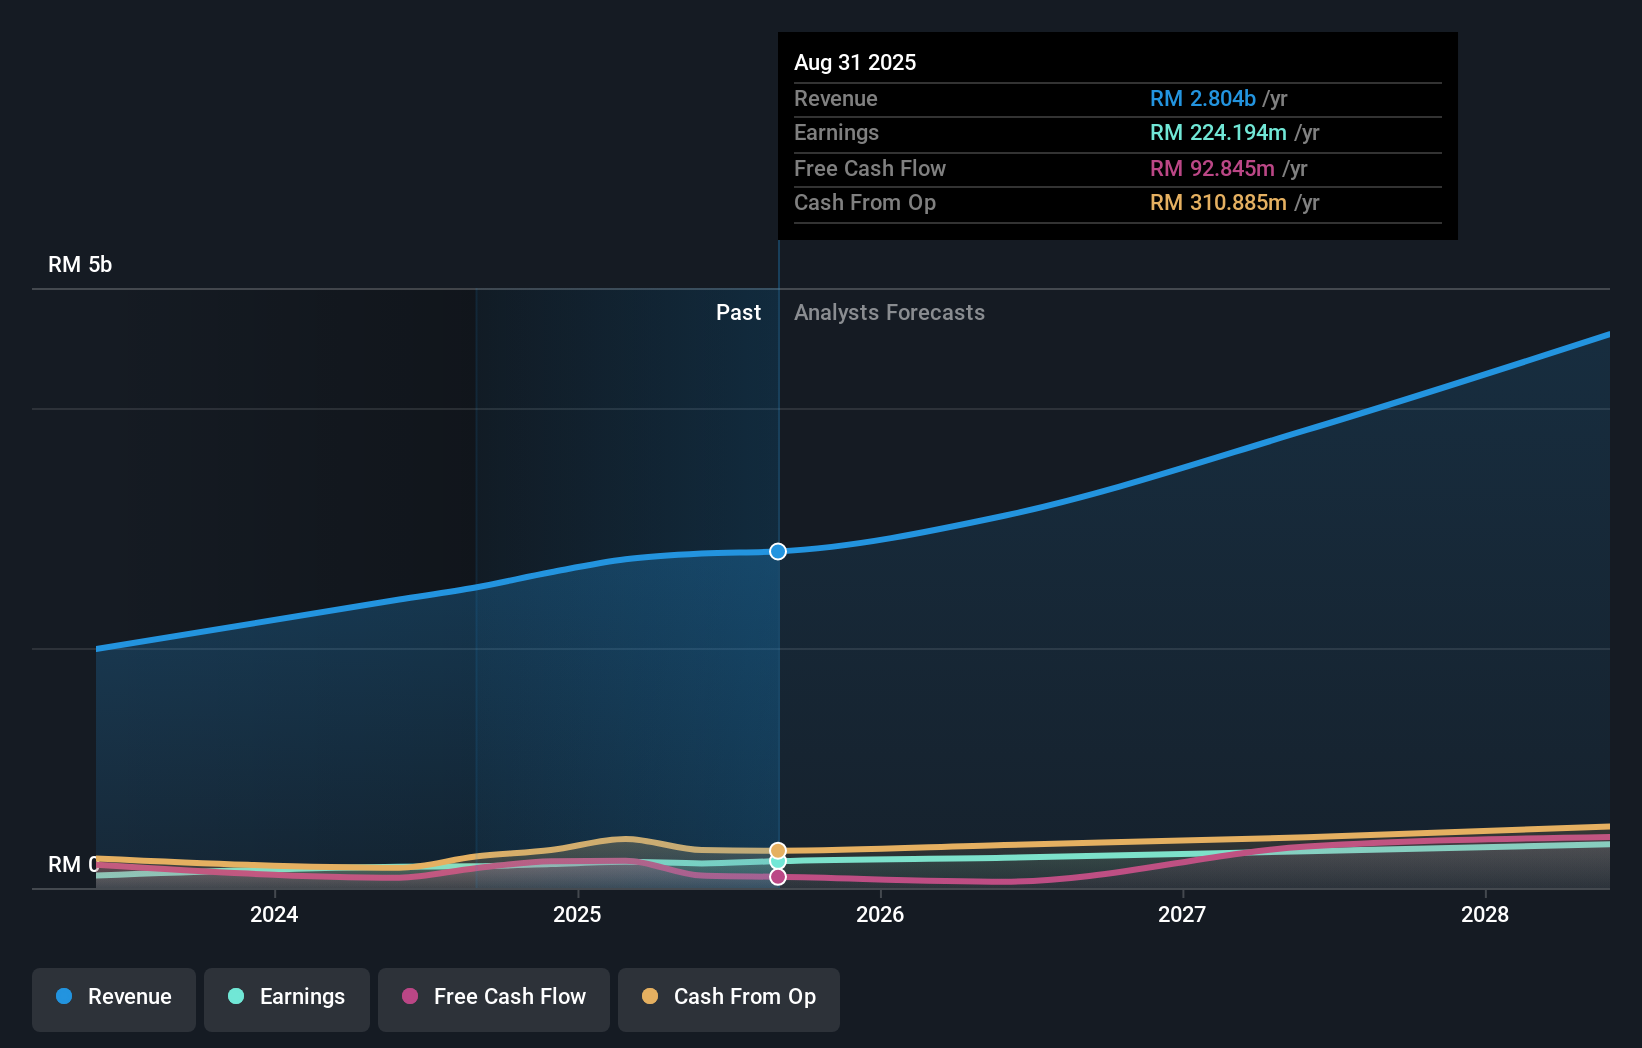Click the orange Cash From Op legend dot
The height and width of the screenshot is (1048, 1642).
(650, 997)
